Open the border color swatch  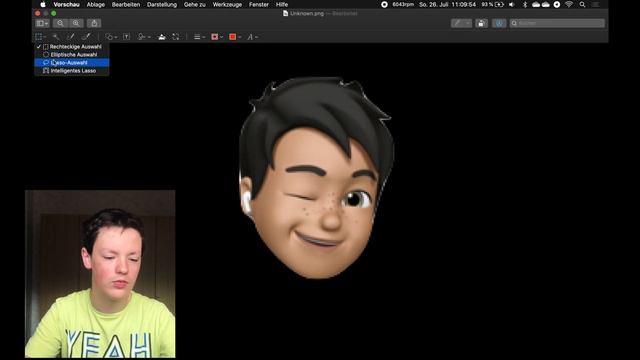click(216, 37)
